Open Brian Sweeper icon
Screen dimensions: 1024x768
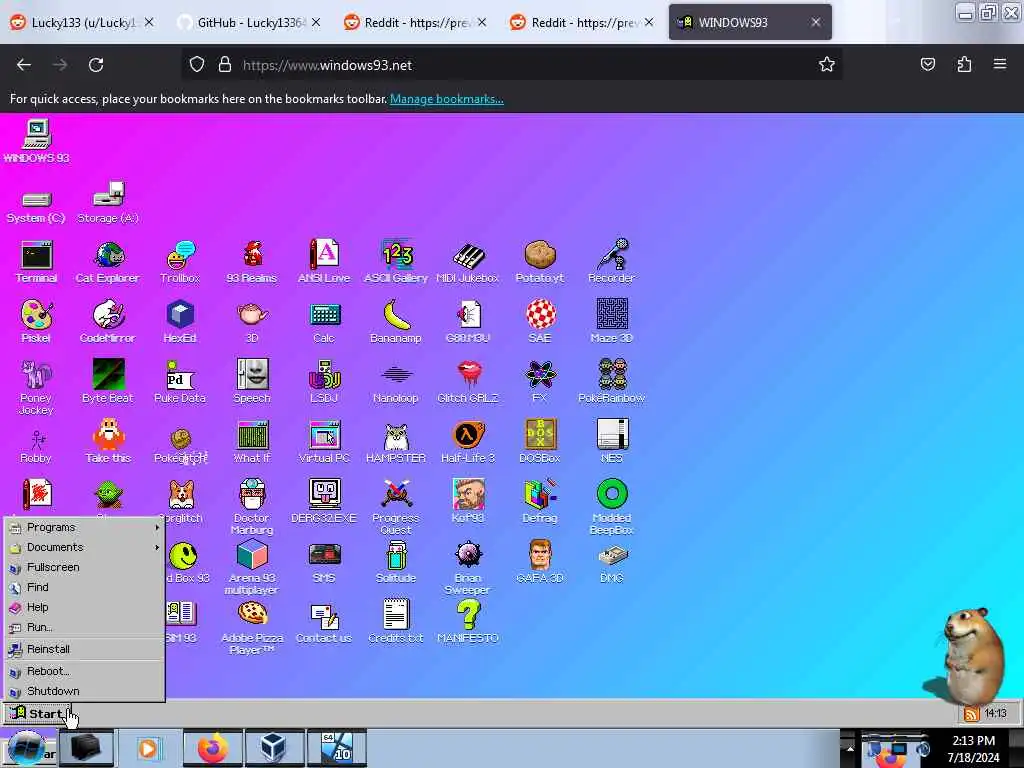pos(468,567)
